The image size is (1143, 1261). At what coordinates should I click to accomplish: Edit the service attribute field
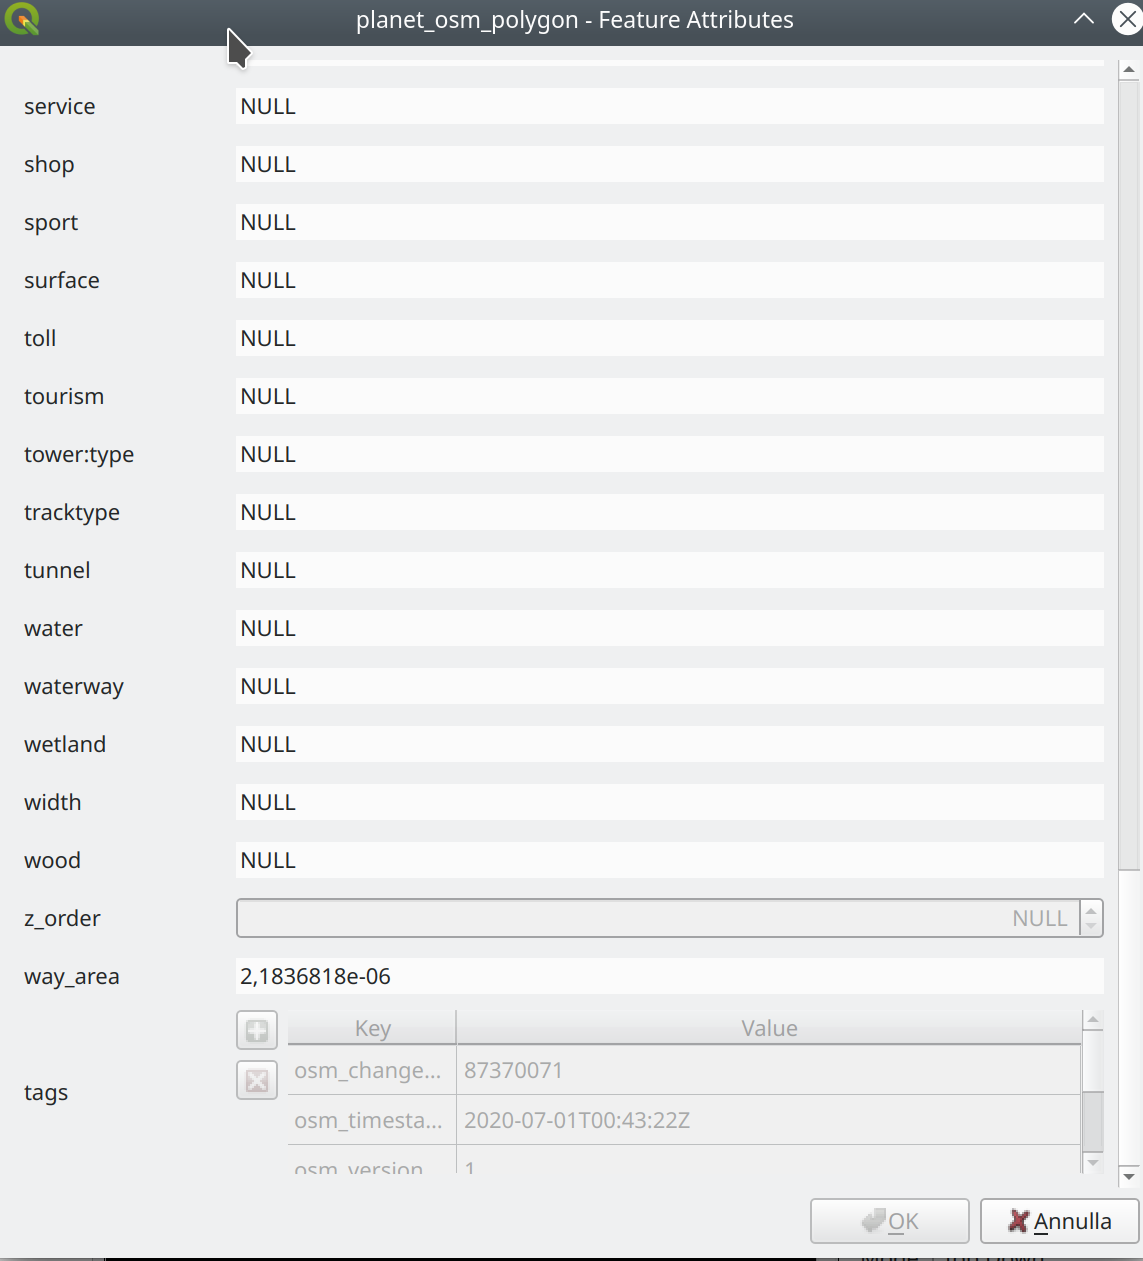coord(669,106)
